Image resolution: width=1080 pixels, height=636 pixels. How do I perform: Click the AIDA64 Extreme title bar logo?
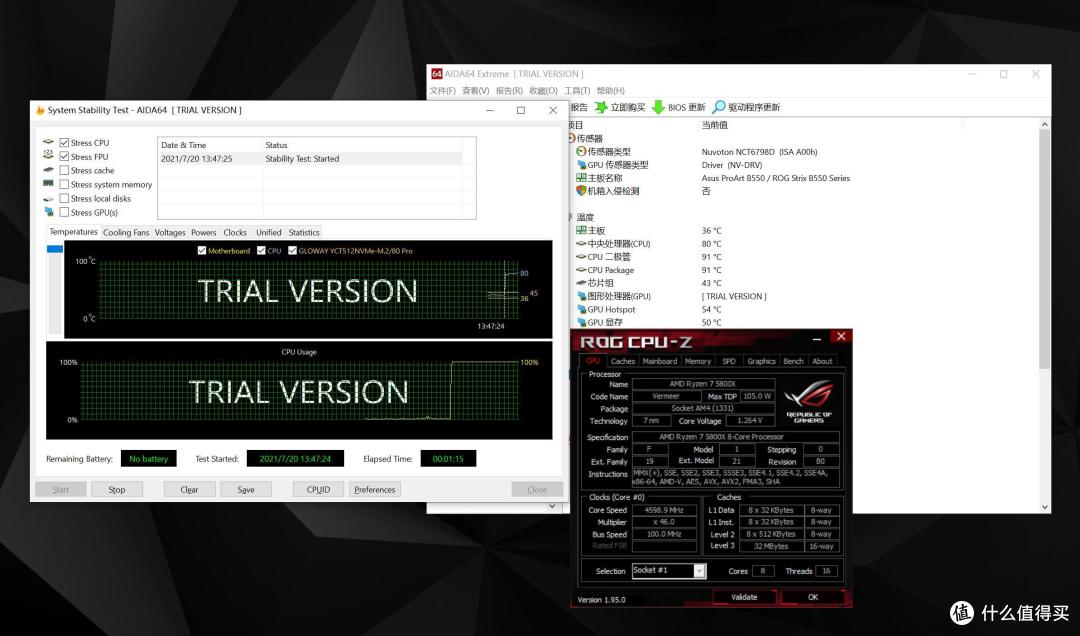pos(437,74)
